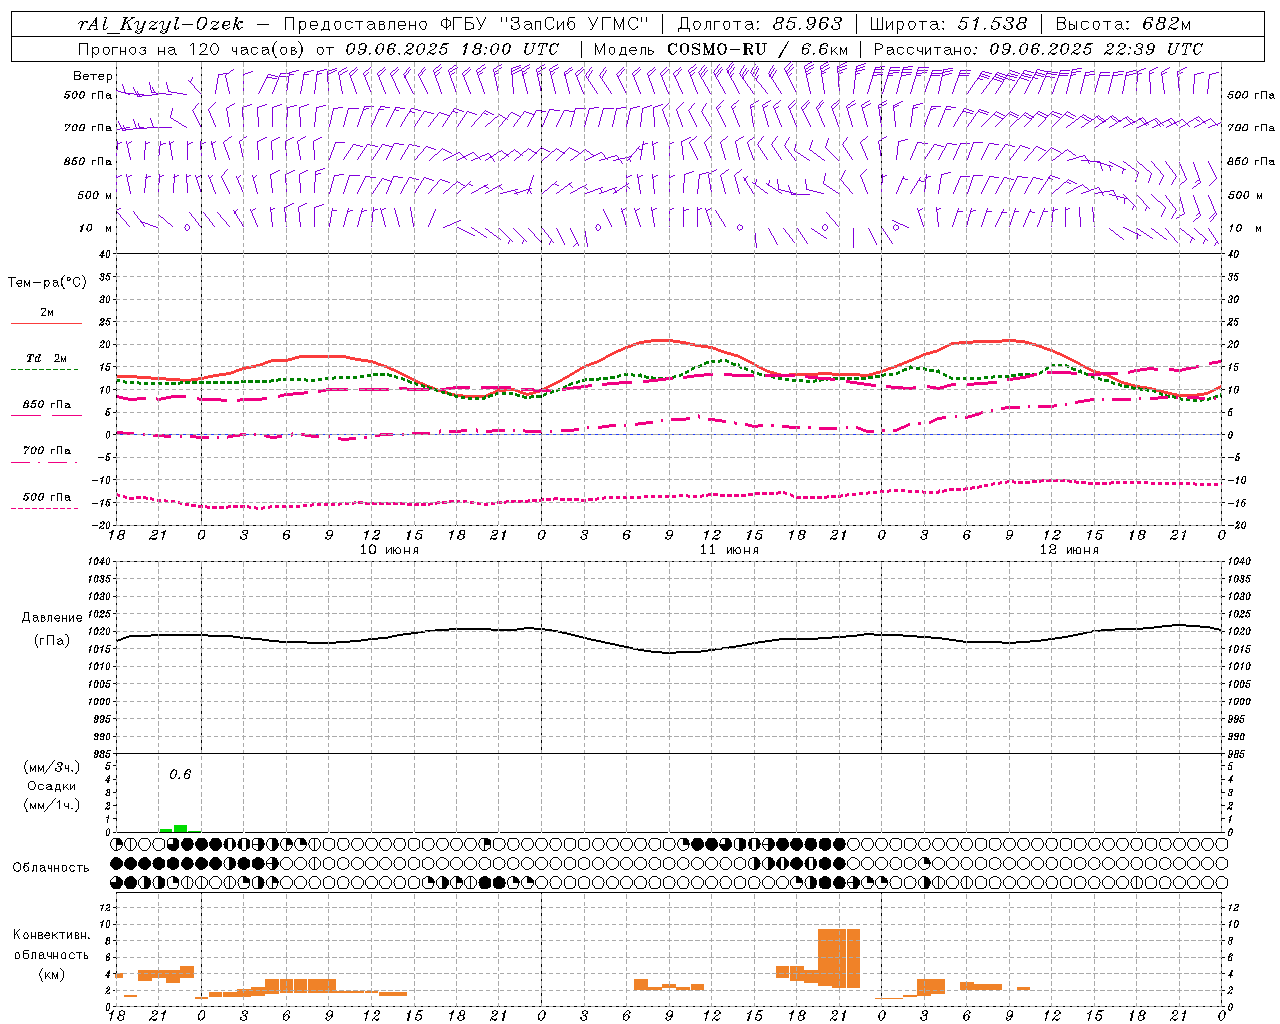The width and height of the screenshot is (1280, 1024).
Task: Click the (км) unit label for convective cloud
Action: [52, 974]
